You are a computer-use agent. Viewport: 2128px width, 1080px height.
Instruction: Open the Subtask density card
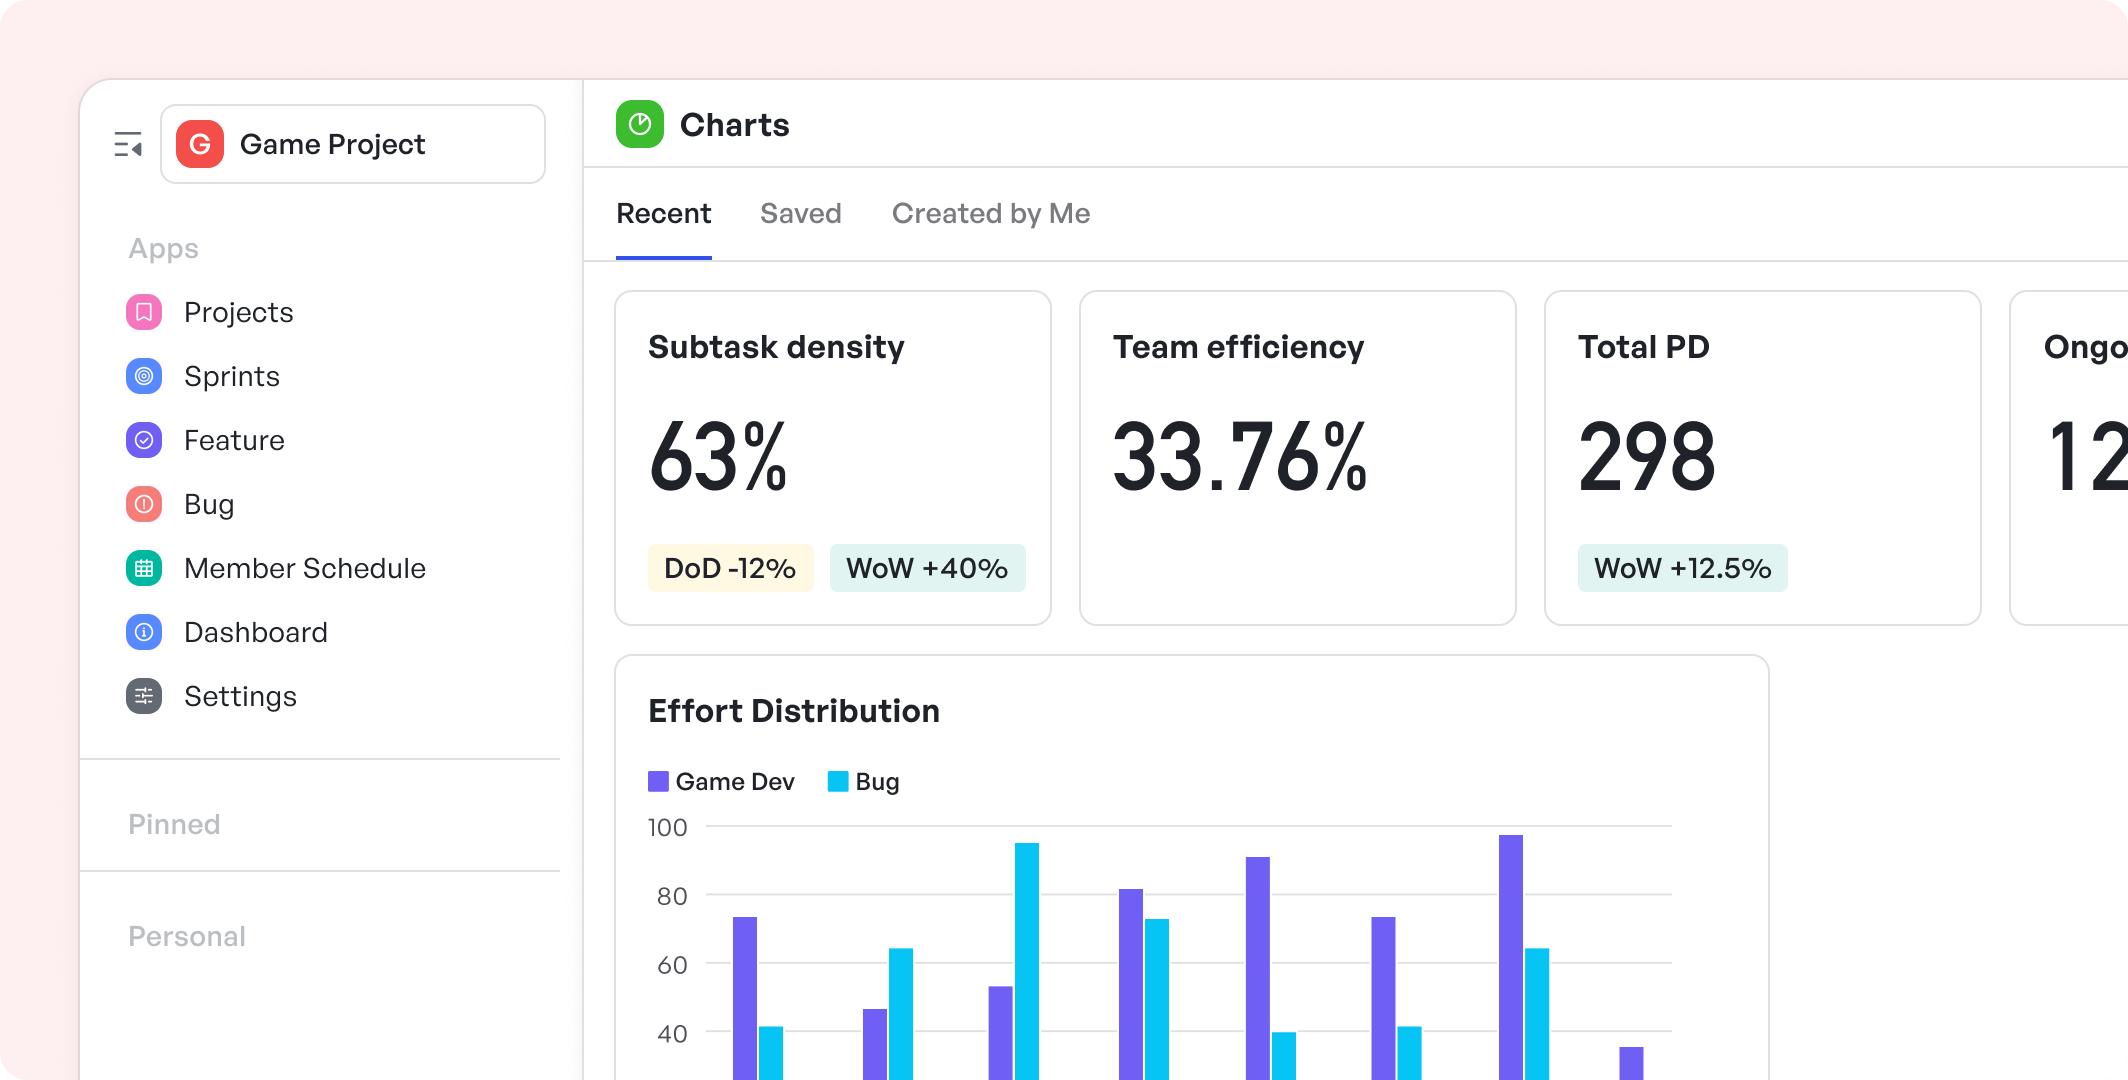(x=833, y=458)
